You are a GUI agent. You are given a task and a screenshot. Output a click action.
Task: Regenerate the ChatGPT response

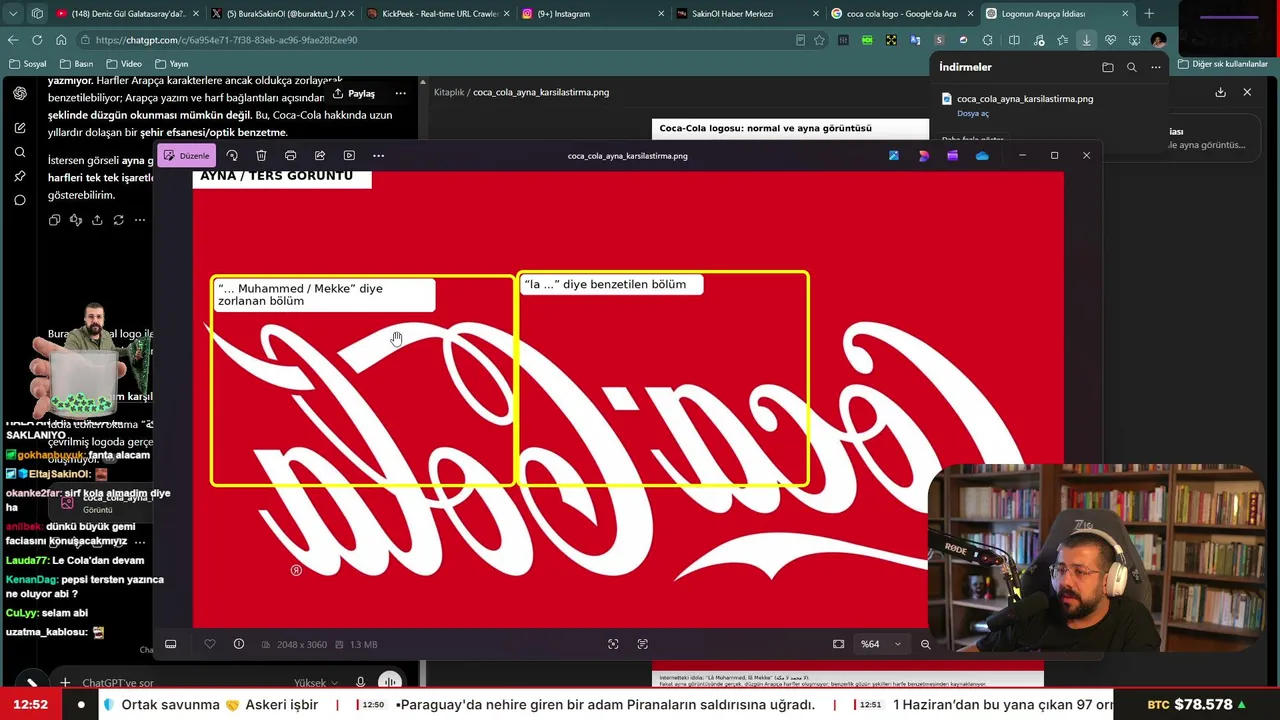[118, 220]
